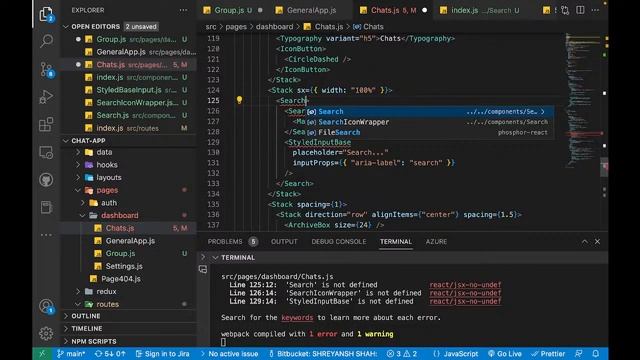Click the split editor icon
The height and width of the screenshot is (360, 640).
coord(580,10)
